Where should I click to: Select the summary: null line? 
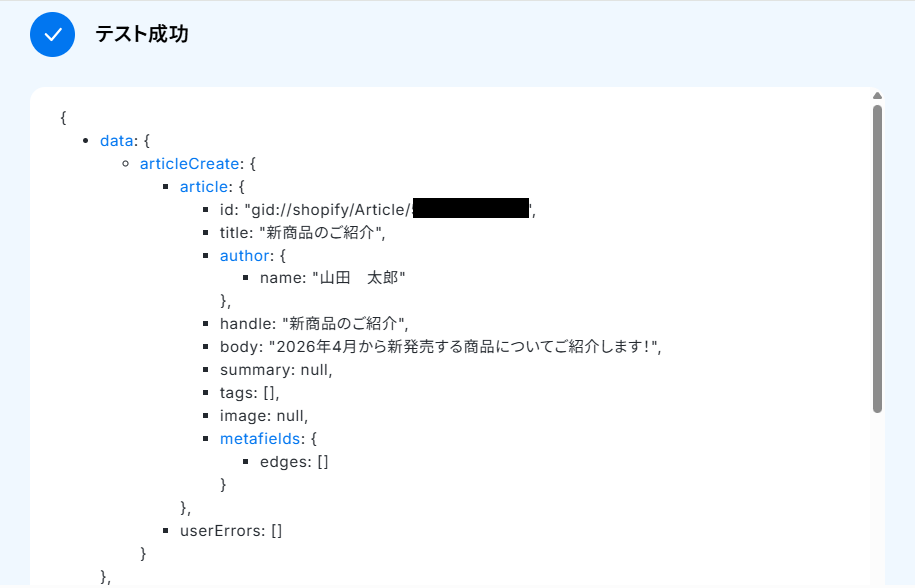[276, 369]
